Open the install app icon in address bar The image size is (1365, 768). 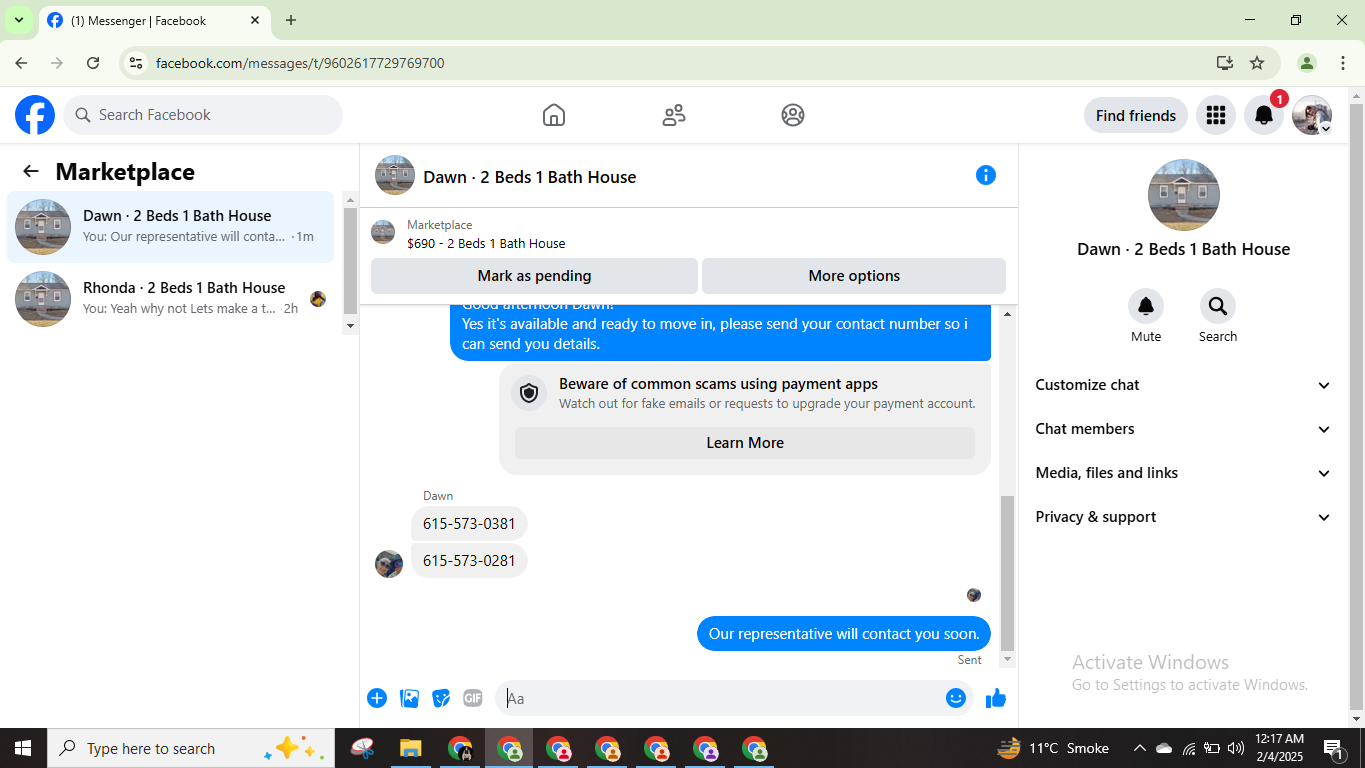(x=1225, y=63)
